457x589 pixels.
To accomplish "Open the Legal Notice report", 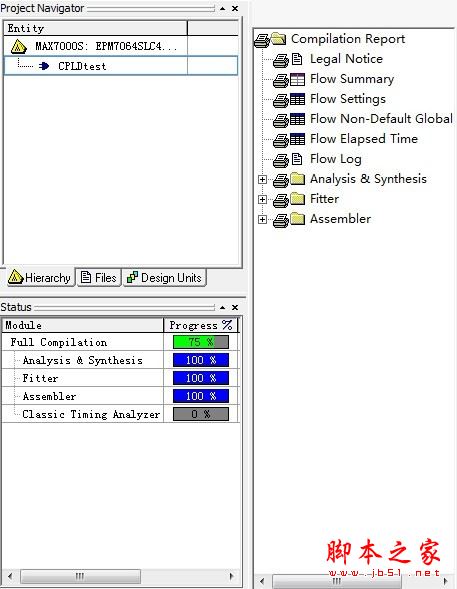I will coord(346,59).
